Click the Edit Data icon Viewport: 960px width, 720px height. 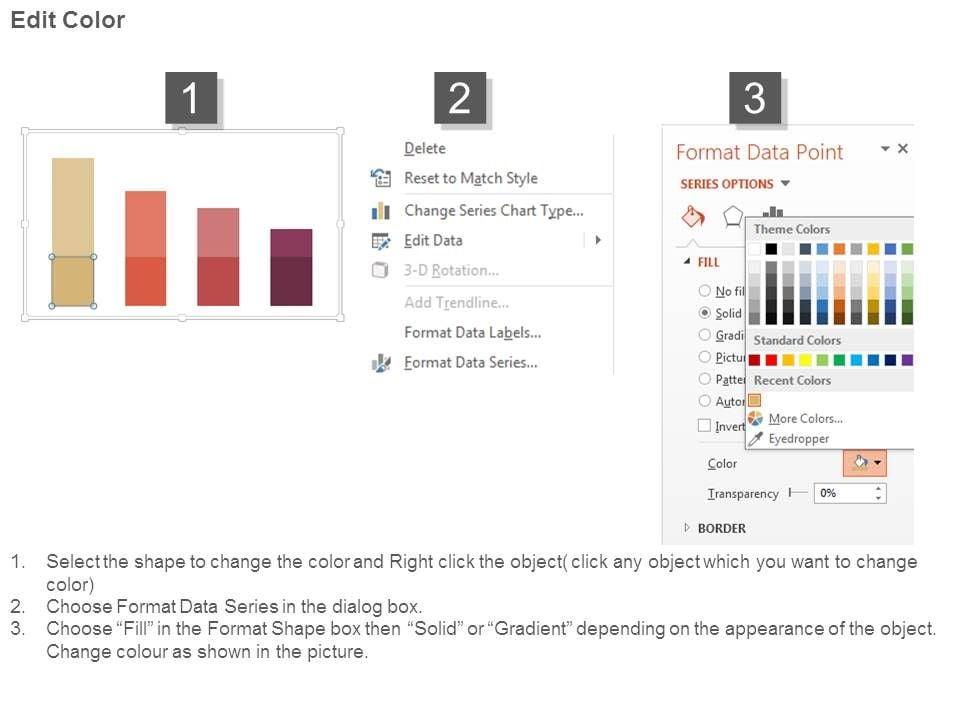tap(380, 241)
